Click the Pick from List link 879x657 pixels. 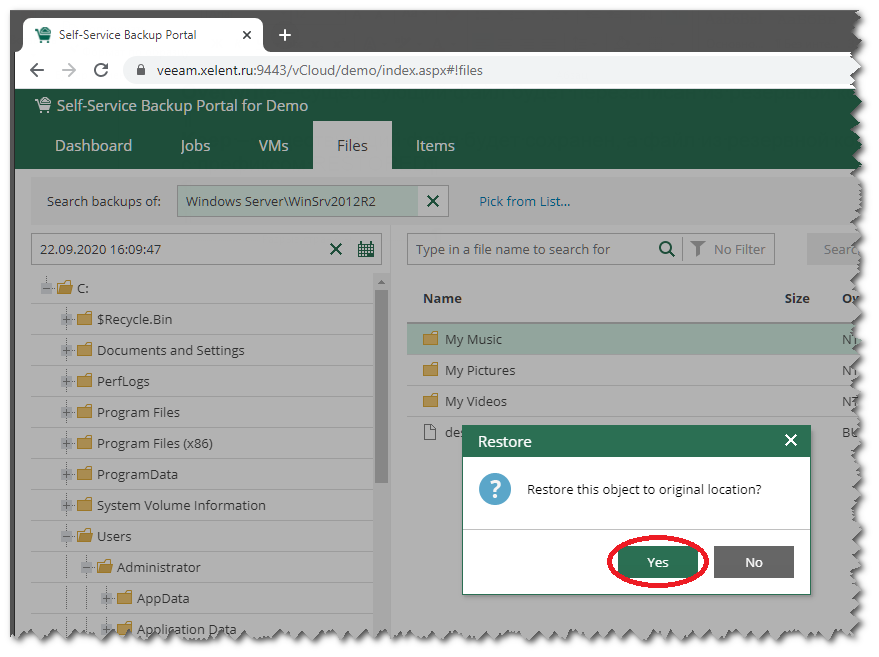tap(525, 201)
